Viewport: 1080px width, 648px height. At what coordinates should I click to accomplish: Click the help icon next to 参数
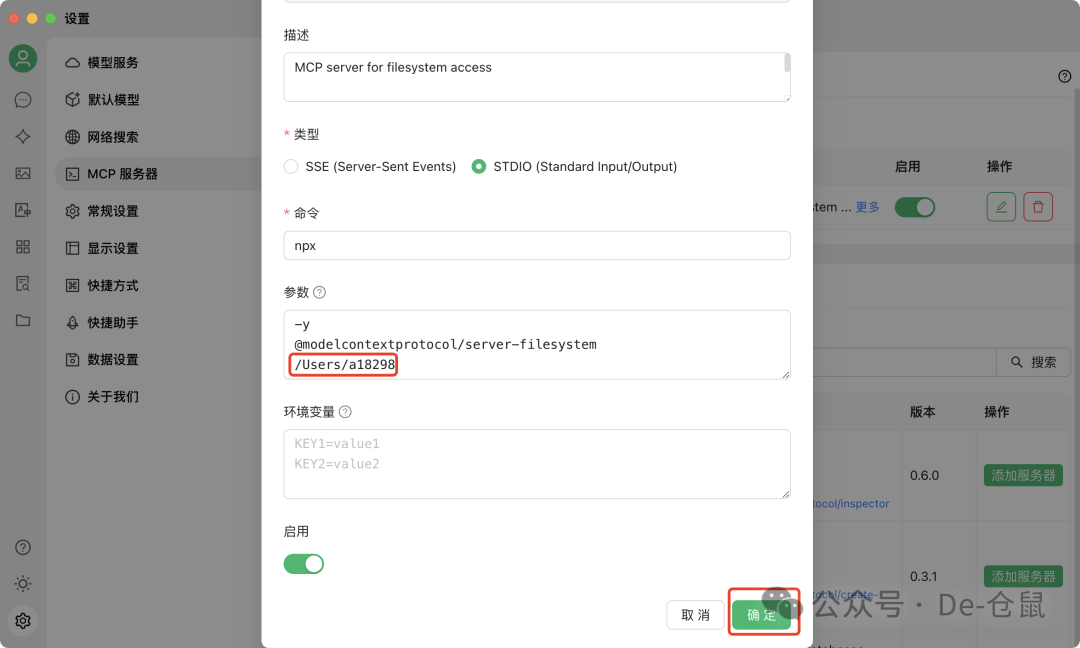[320, 293]
